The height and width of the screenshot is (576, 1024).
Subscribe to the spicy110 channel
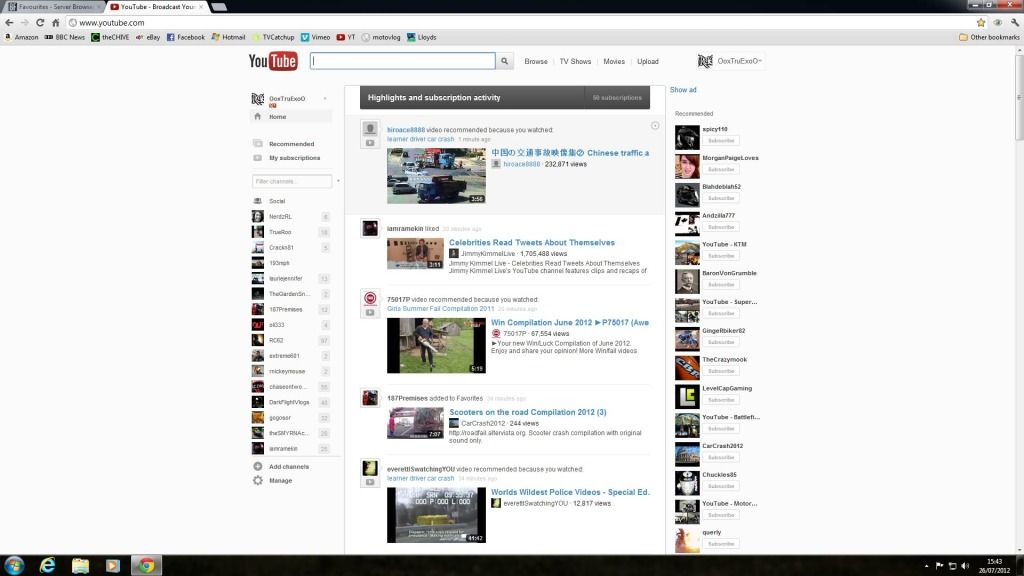[721, 140]
